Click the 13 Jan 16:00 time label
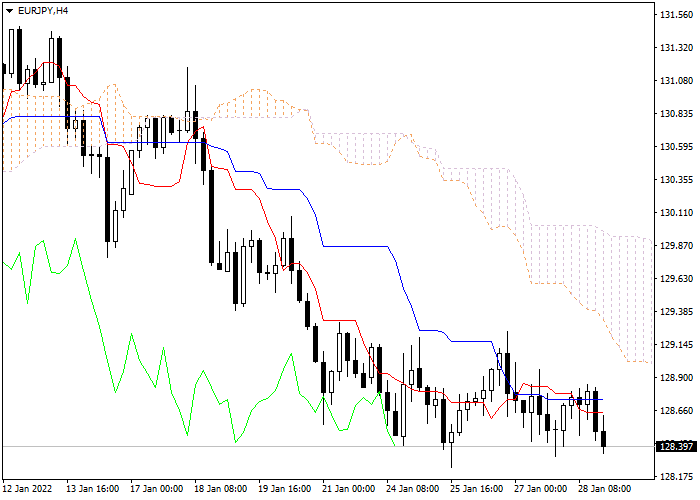The height and width of the screenshot is (500, 700). click(93, 489)
